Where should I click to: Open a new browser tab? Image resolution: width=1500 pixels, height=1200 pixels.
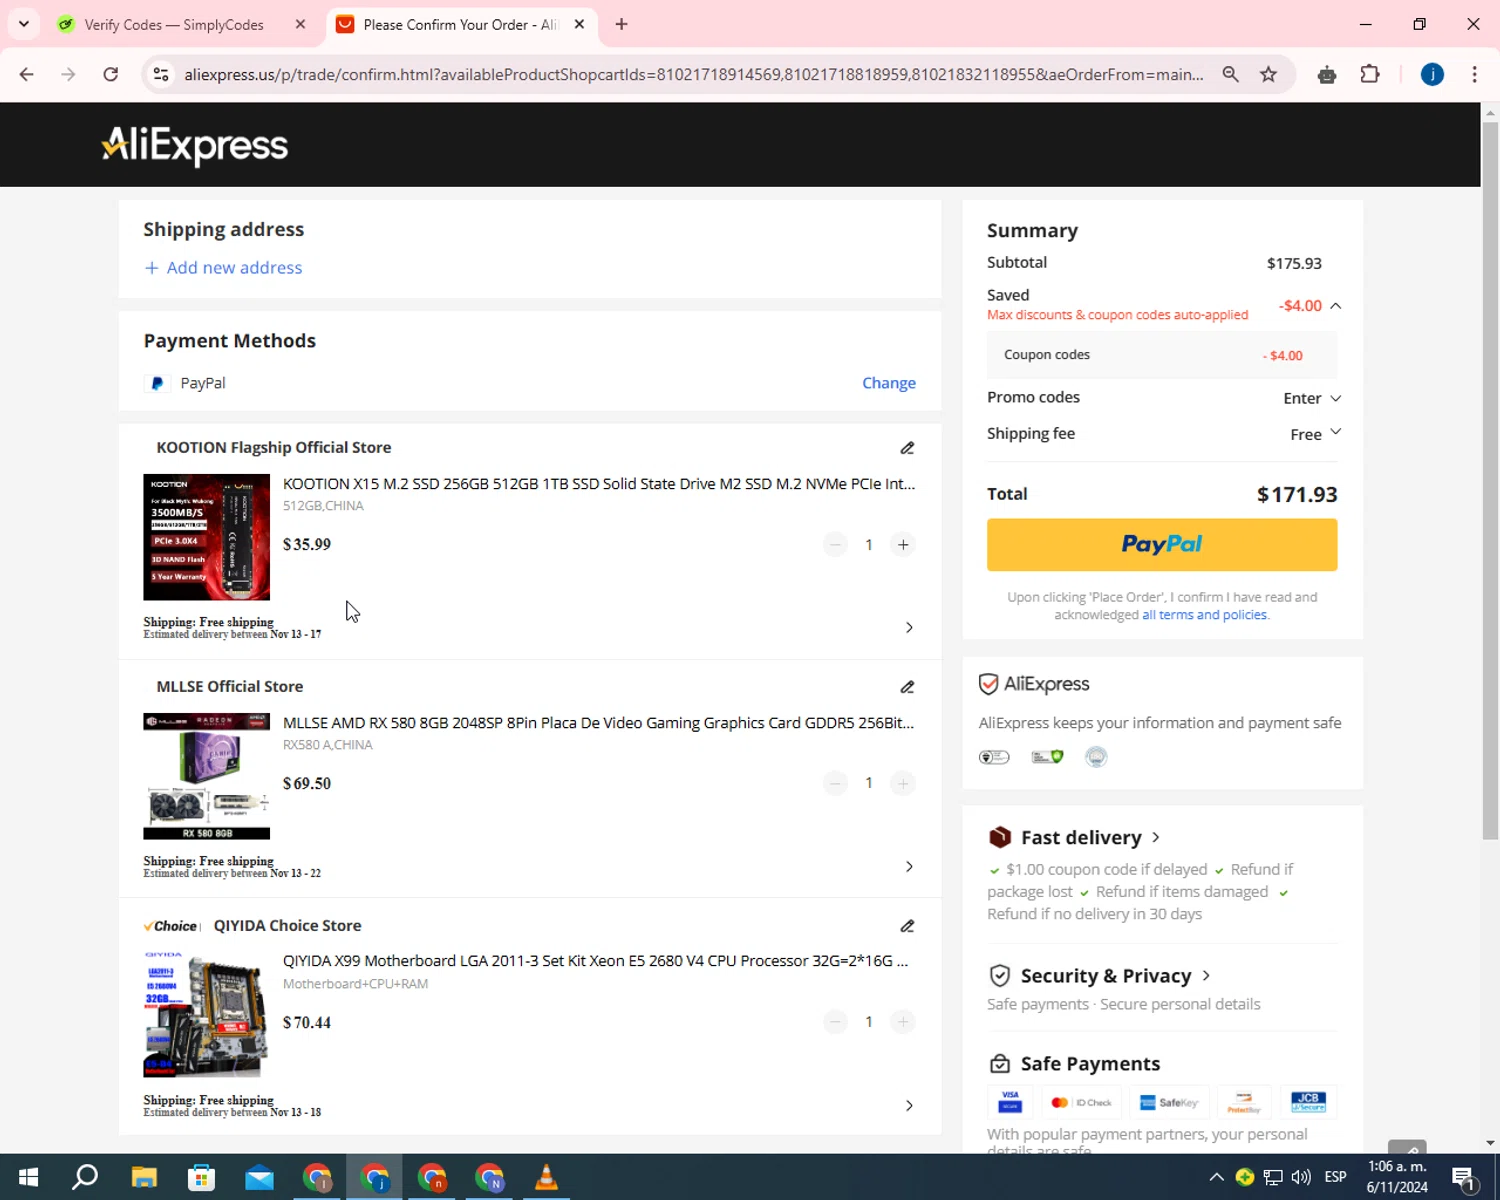pos(621,25)
